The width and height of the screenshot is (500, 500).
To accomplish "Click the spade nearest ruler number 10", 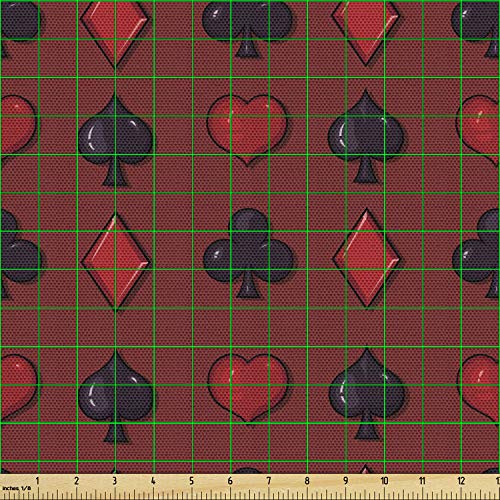I will click(x=367, y=394).
